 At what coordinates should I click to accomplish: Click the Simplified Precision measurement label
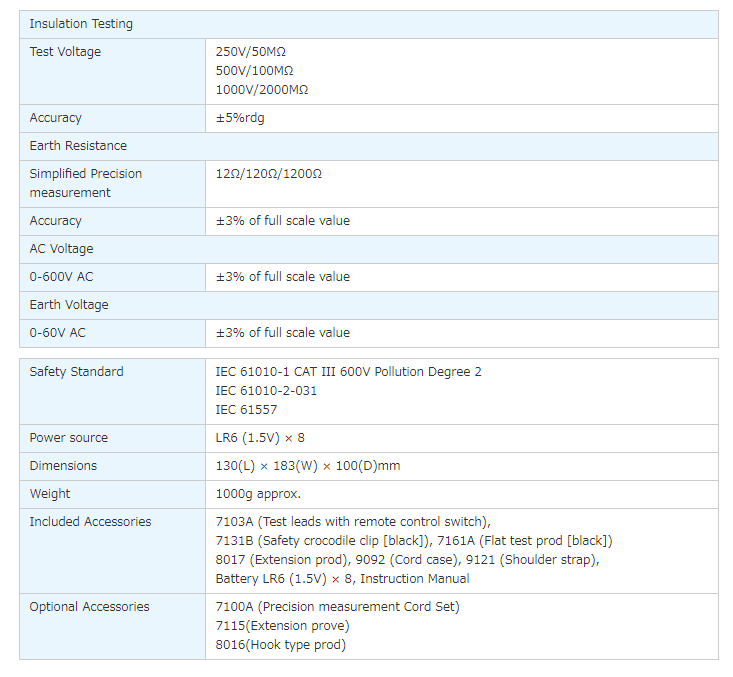pyautogui.click(x=85, y=183)
